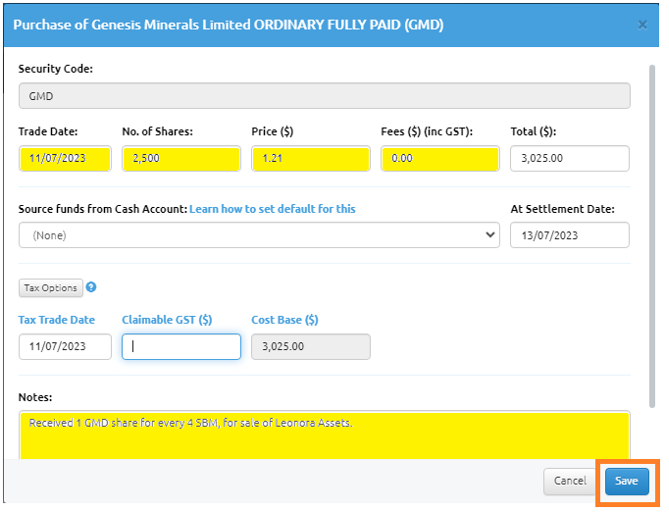Close the Purchase dialog with the X
Screen dimensions: 669x515
[642, 25]
